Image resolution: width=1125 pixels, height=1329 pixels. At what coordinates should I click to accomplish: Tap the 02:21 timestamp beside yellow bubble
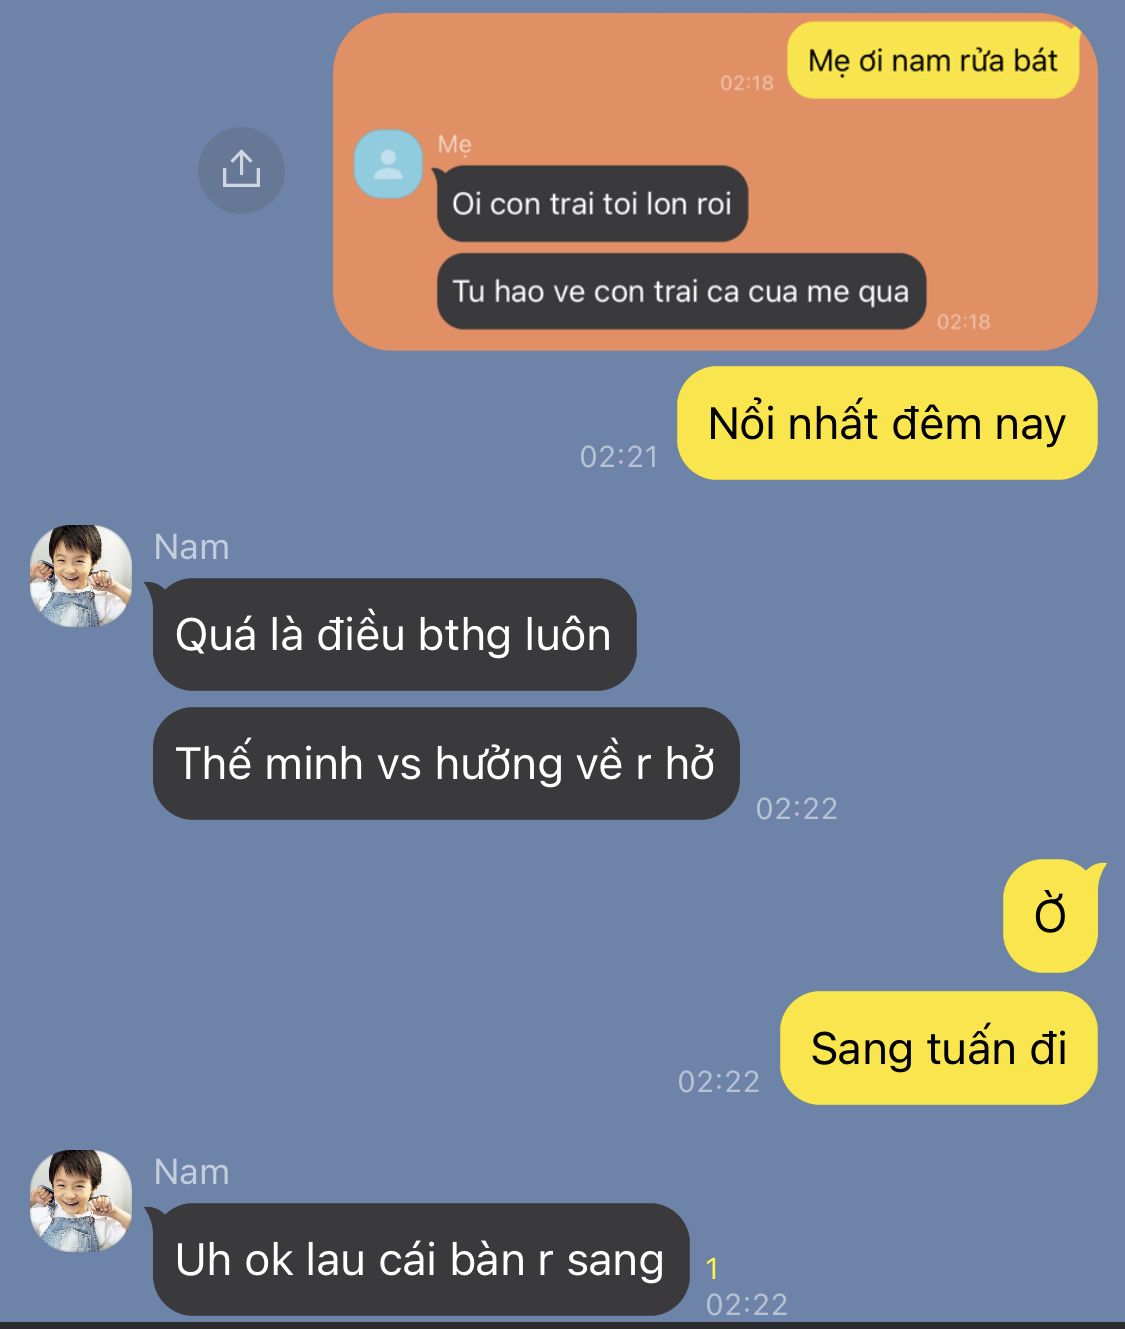coord(619,457)
